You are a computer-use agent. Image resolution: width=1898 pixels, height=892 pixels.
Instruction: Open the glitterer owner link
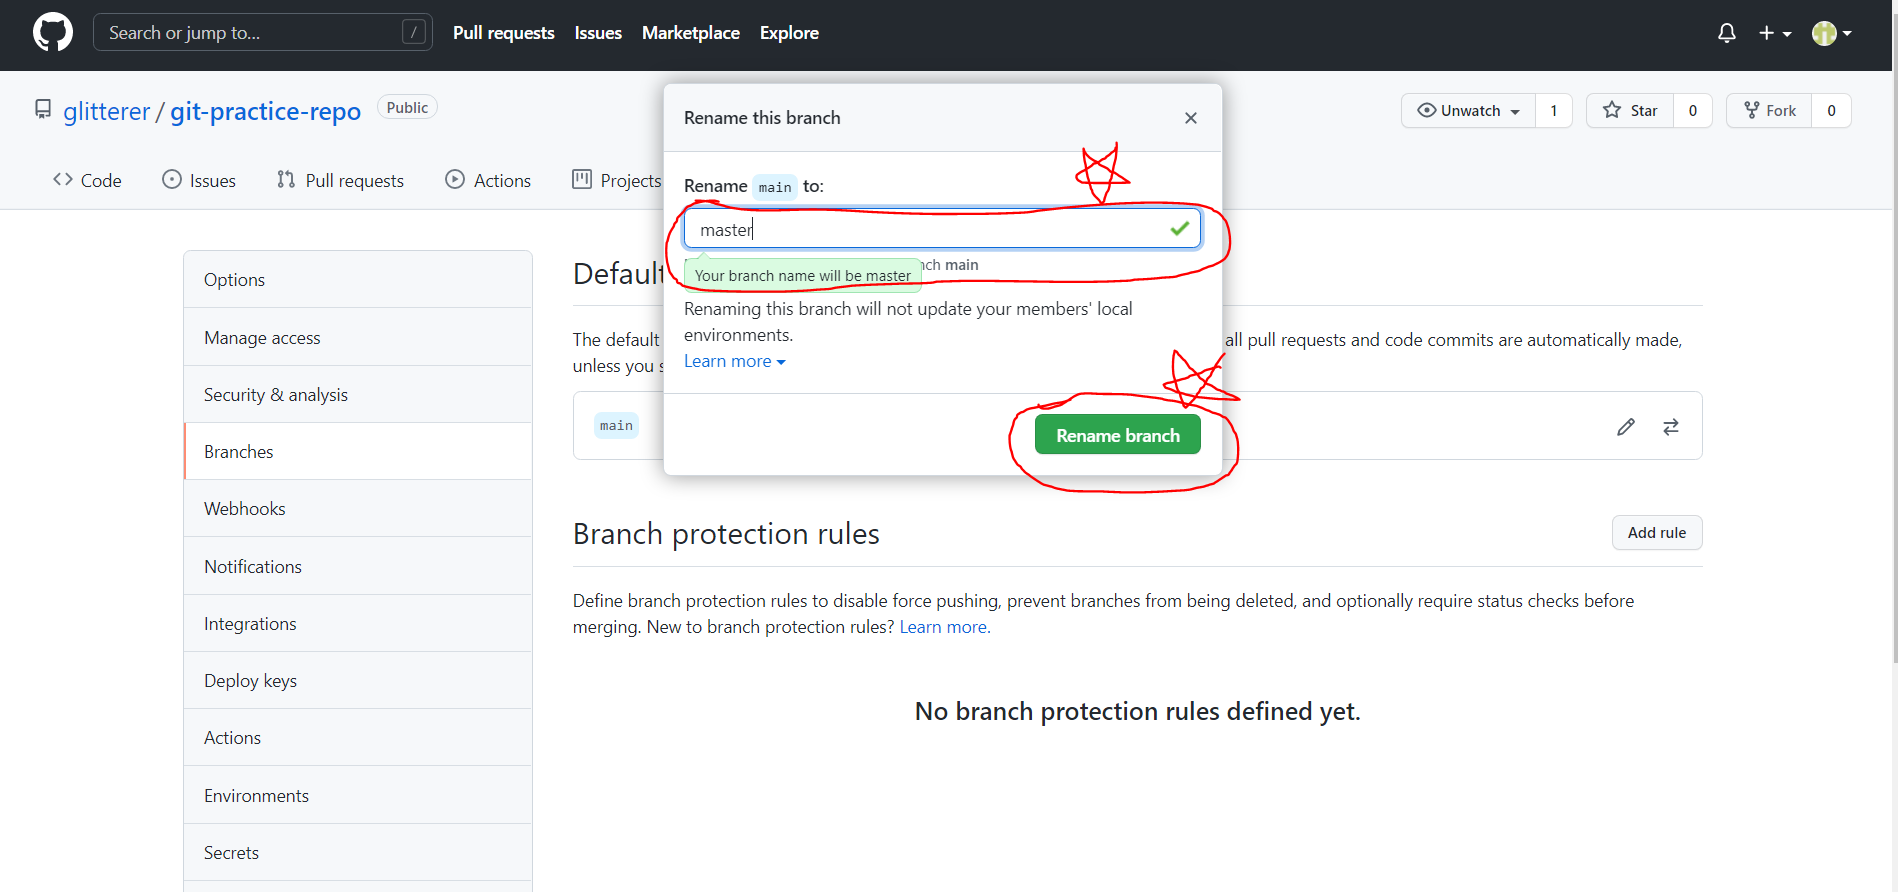coord(106,111)
